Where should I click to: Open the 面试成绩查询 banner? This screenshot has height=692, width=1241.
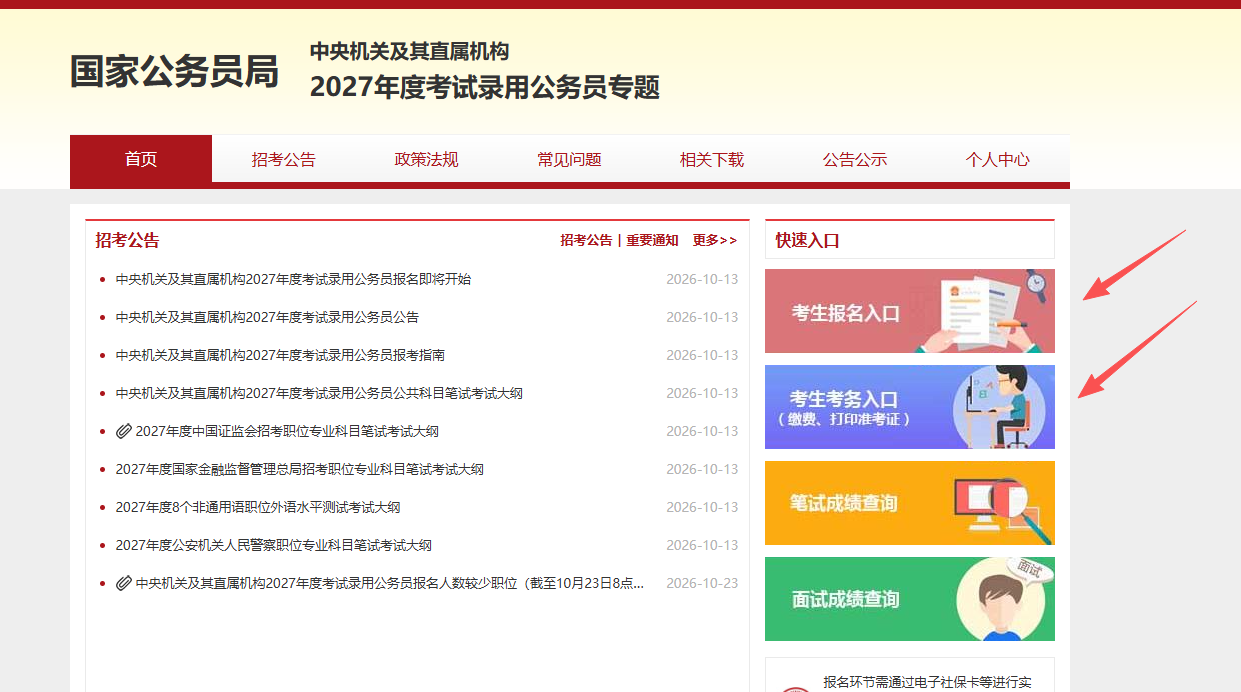pos(910,599)
